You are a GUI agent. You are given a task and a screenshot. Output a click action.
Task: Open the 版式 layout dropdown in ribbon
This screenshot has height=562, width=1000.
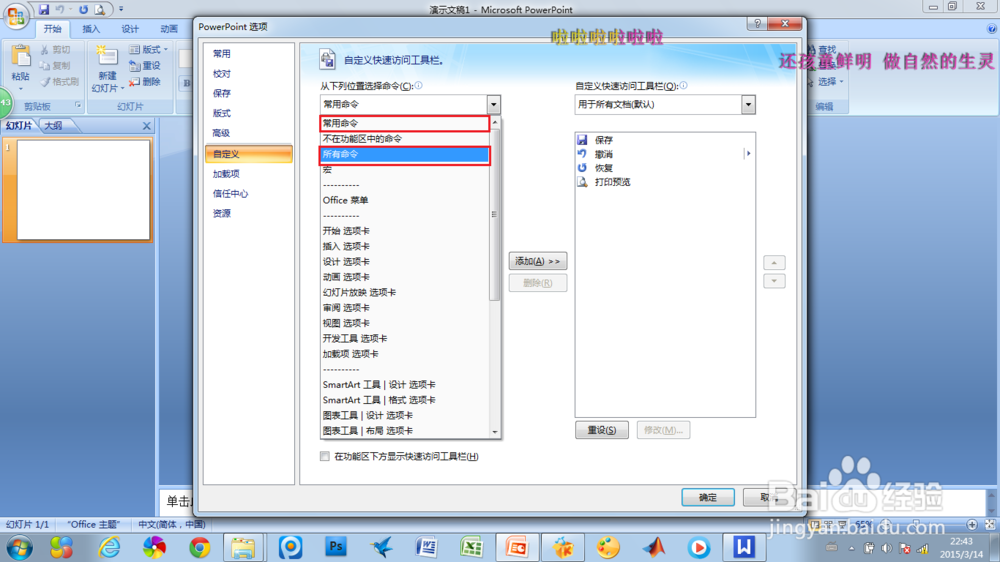[148, 49]
